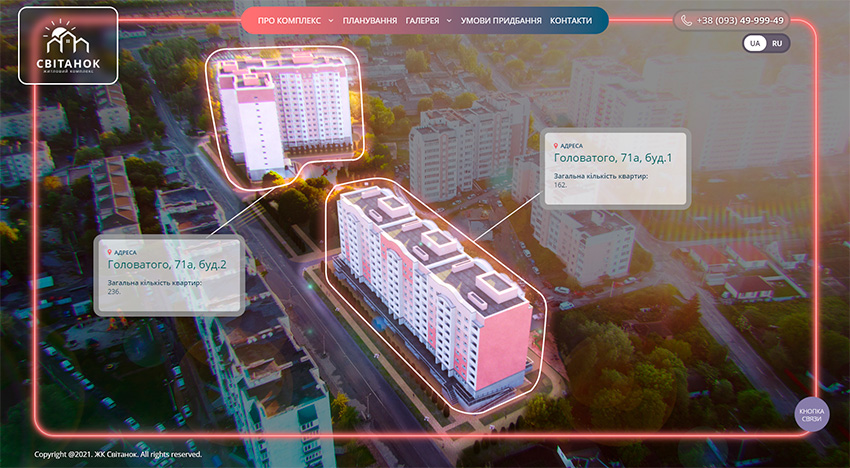
Task: Select the apartment count text 236
Action: click(x=114, y=292)
